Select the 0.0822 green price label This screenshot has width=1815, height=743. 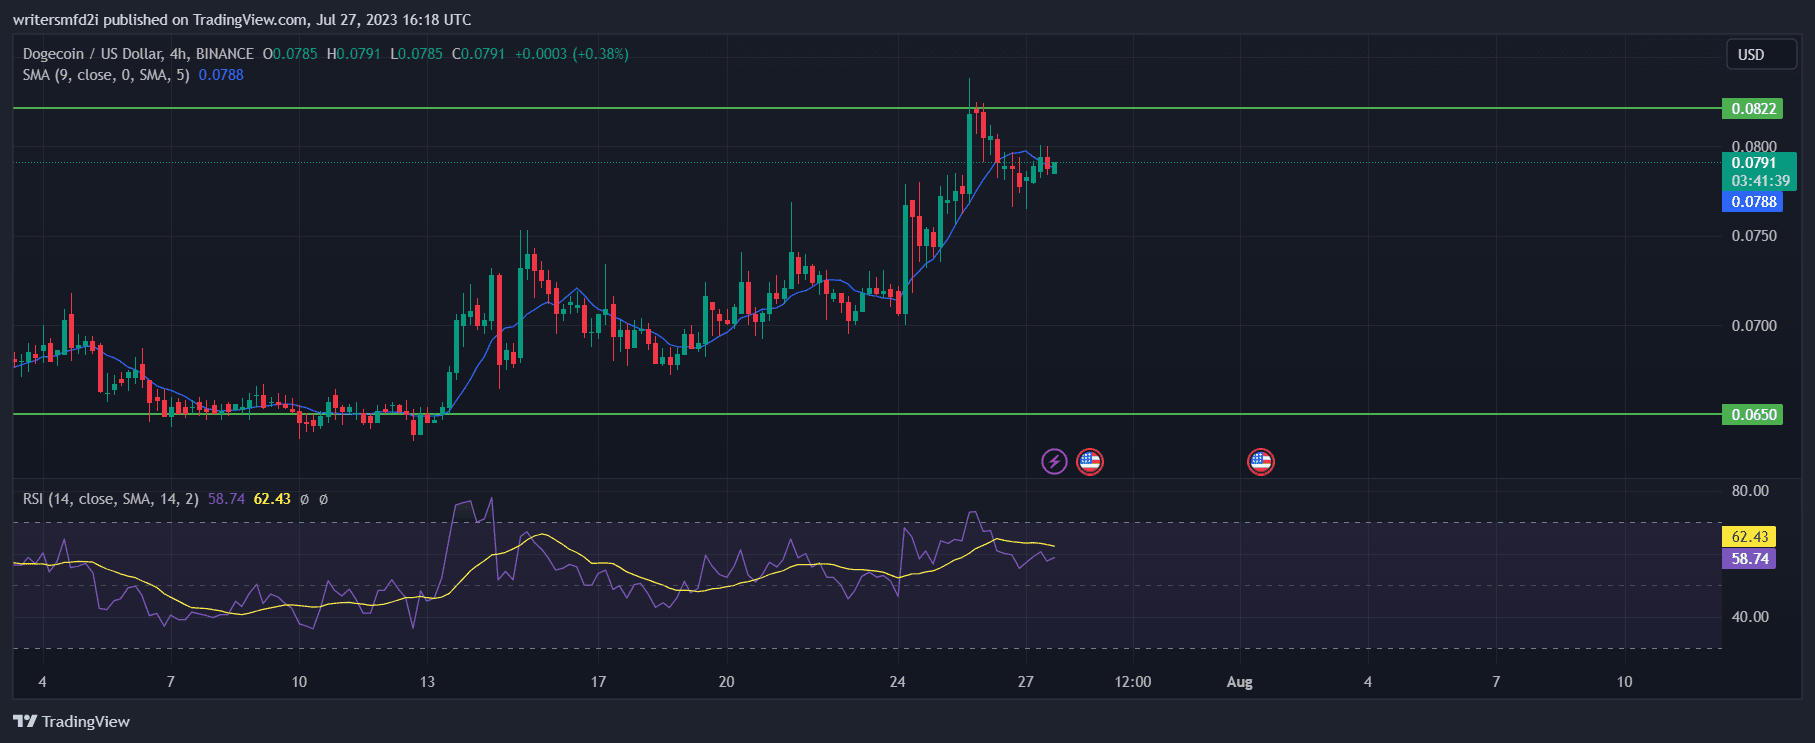click(1753, 109)
